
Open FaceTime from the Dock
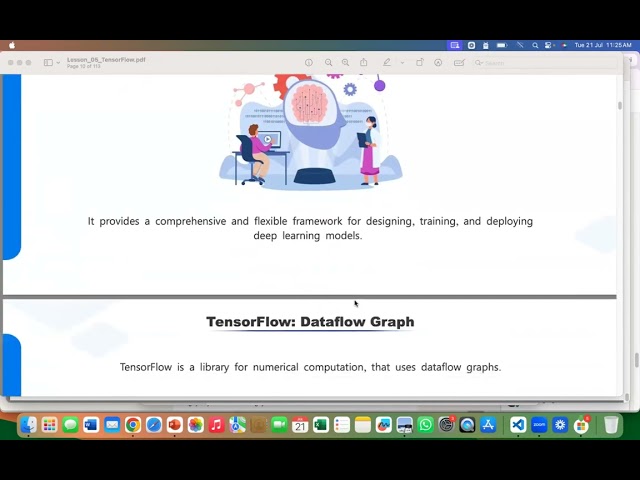tap(279, 425)
